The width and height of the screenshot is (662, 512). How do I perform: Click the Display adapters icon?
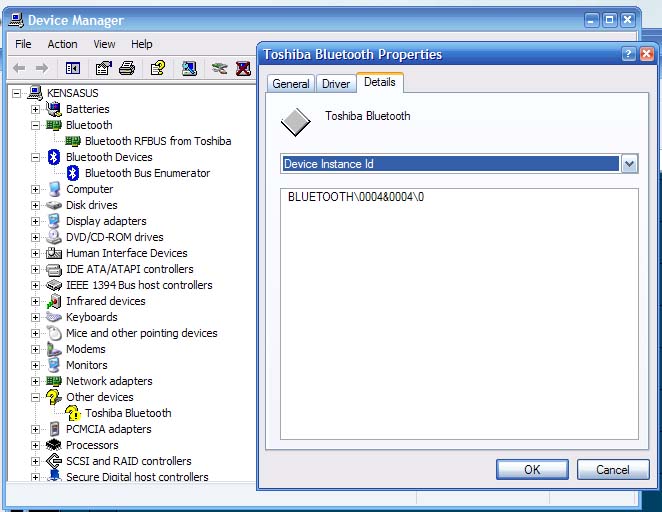click(x=54, y=221)
